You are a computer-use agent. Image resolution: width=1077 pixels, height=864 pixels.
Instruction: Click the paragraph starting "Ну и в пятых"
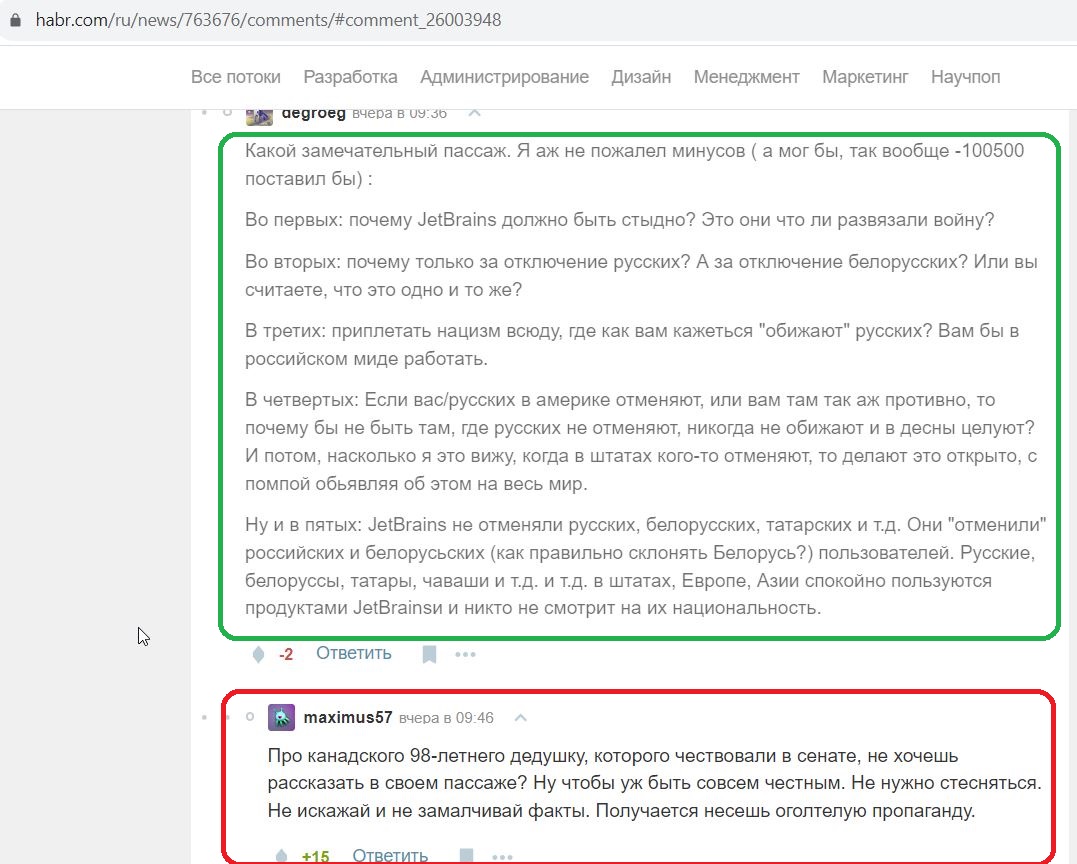(646, 566)
